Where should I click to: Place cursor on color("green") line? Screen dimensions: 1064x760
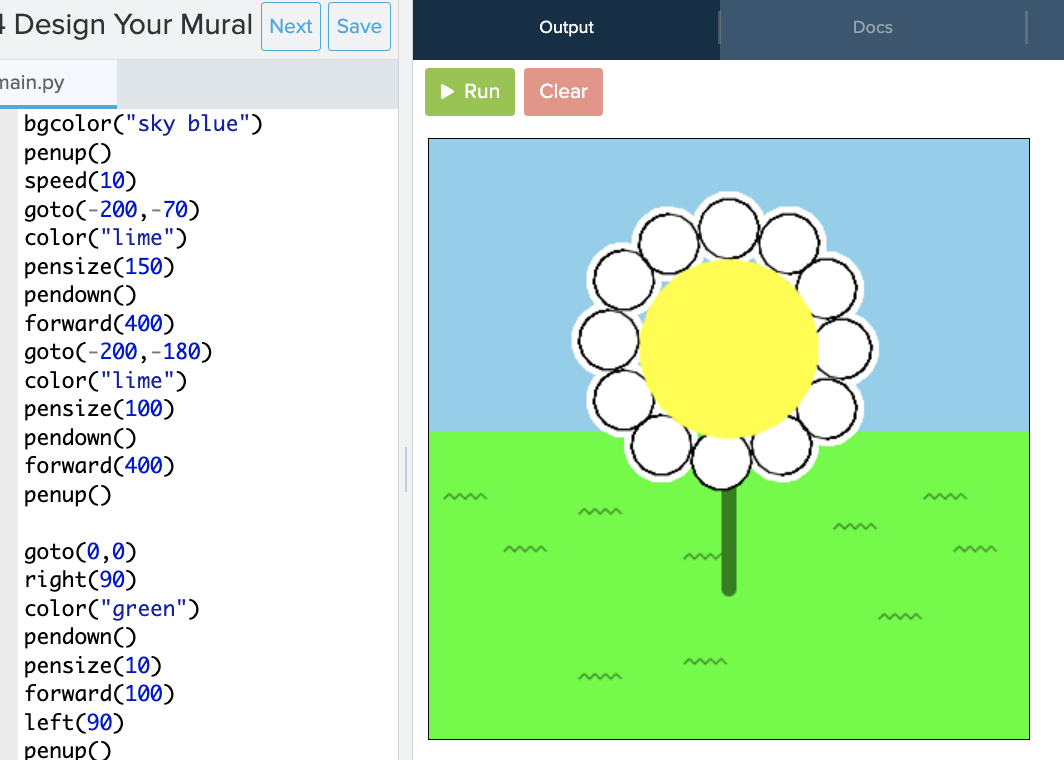112,609
